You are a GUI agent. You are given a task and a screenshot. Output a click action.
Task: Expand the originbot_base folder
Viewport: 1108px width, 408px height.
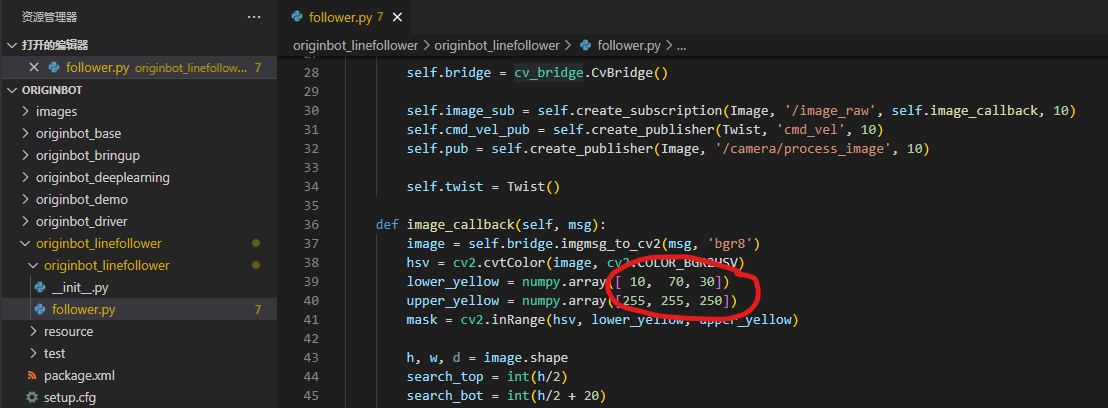click(78, 133)
